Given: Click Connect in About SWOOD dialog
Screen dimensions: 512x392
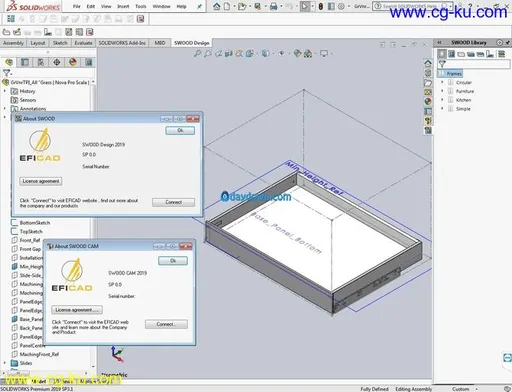Looking at the screenshot, I should [174, 202].
